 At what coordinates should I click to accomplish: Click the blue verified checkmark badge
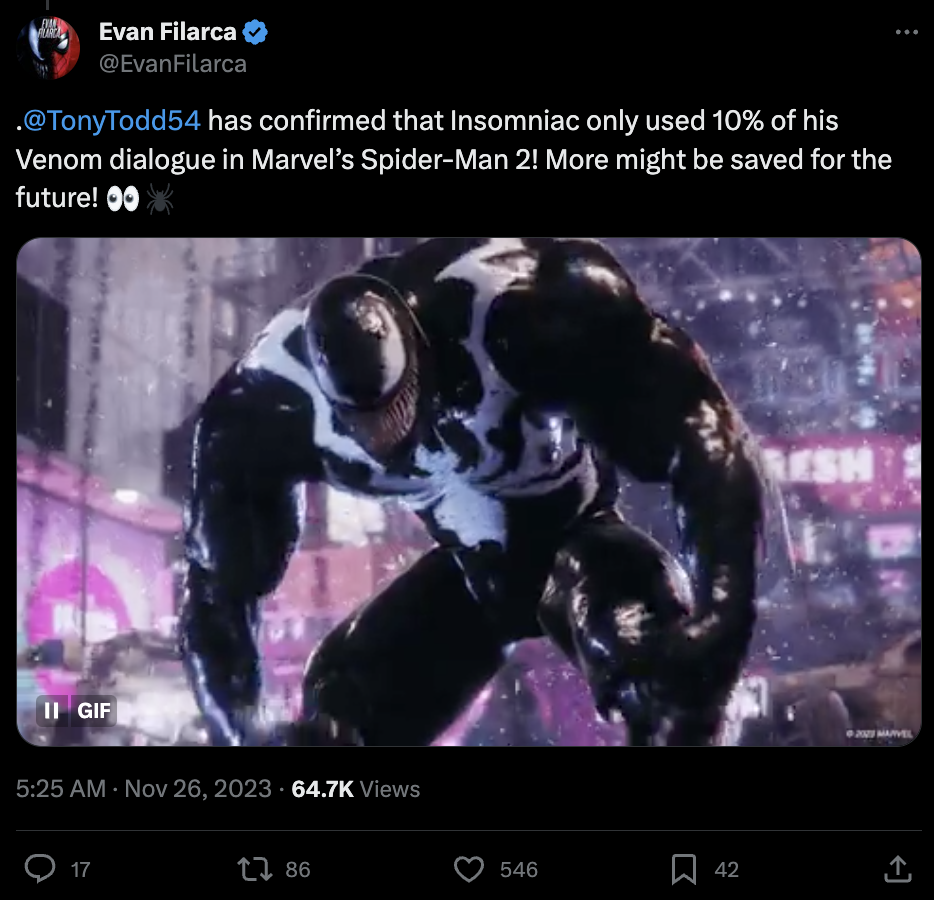(x=256, y=32)
